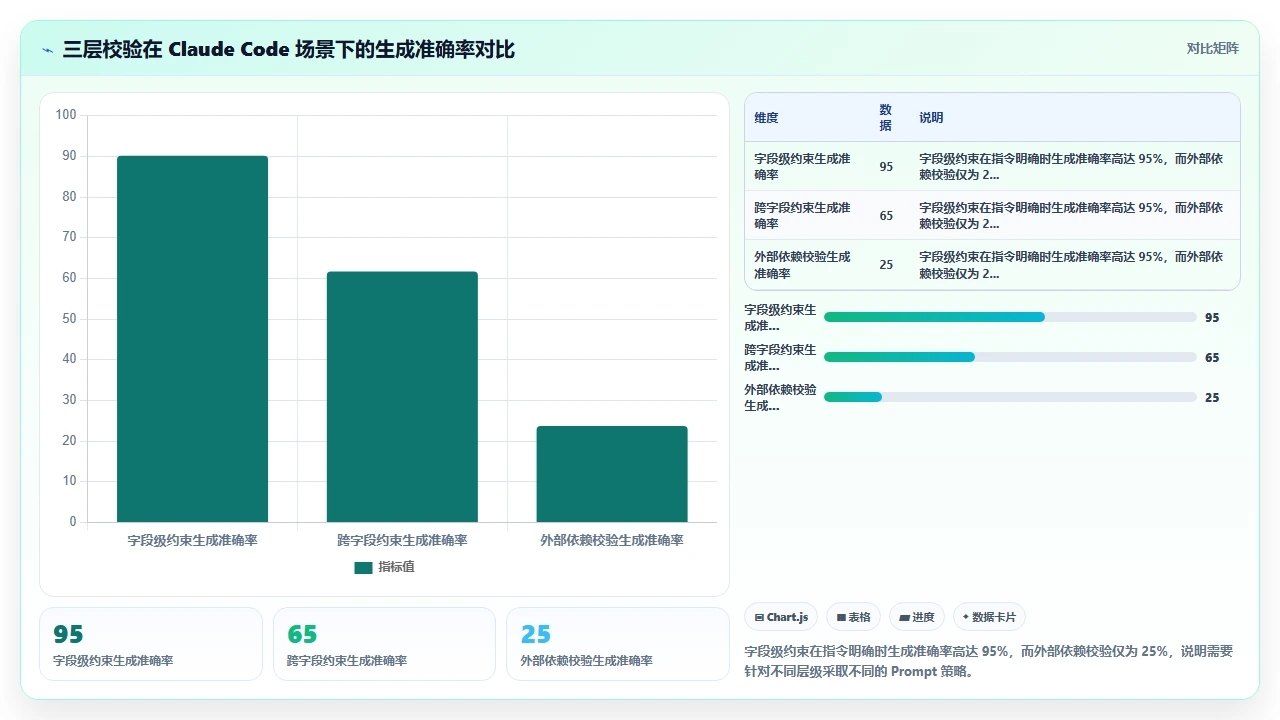Click the 跨字段约束生成准… progress row label
The width and height of the screenshot is (1280, 720).
(x=780, y=358)
